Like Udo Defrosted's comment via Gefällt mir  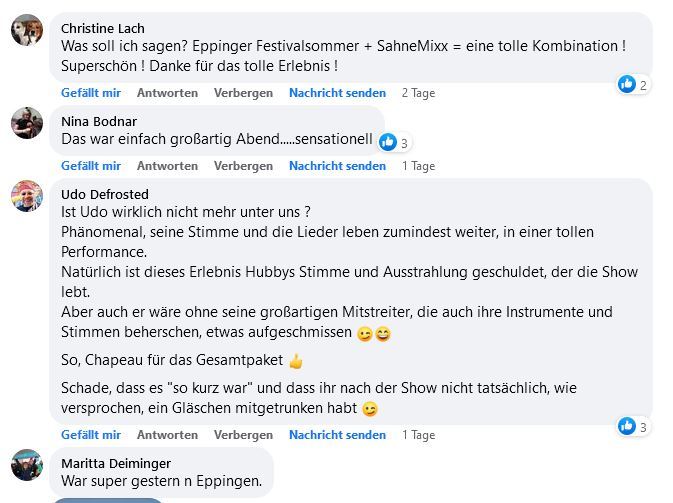click(91, 435)
